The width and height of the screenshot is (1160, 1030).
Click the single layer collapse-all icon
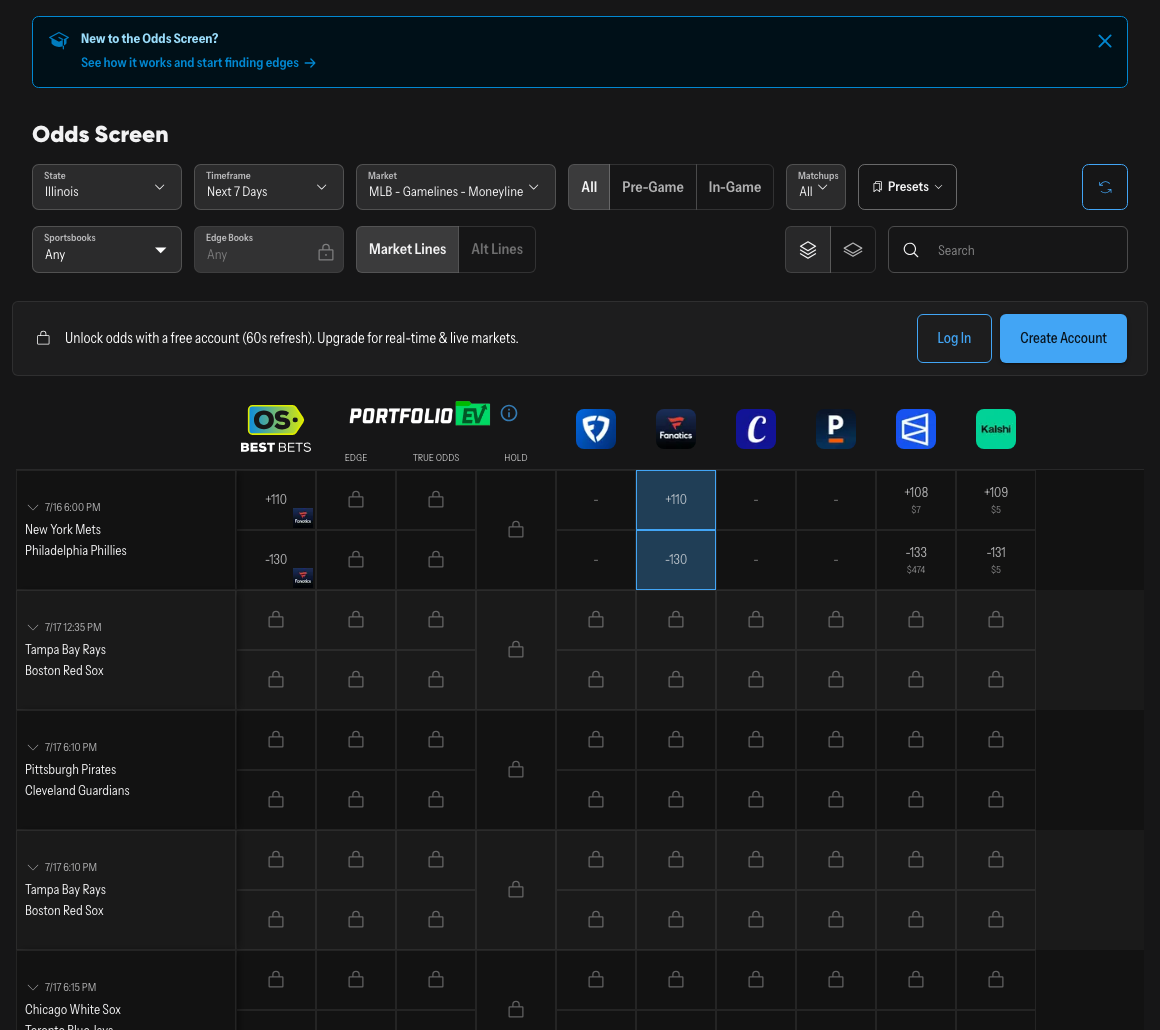pyautogui.click(x=853, y=250)
